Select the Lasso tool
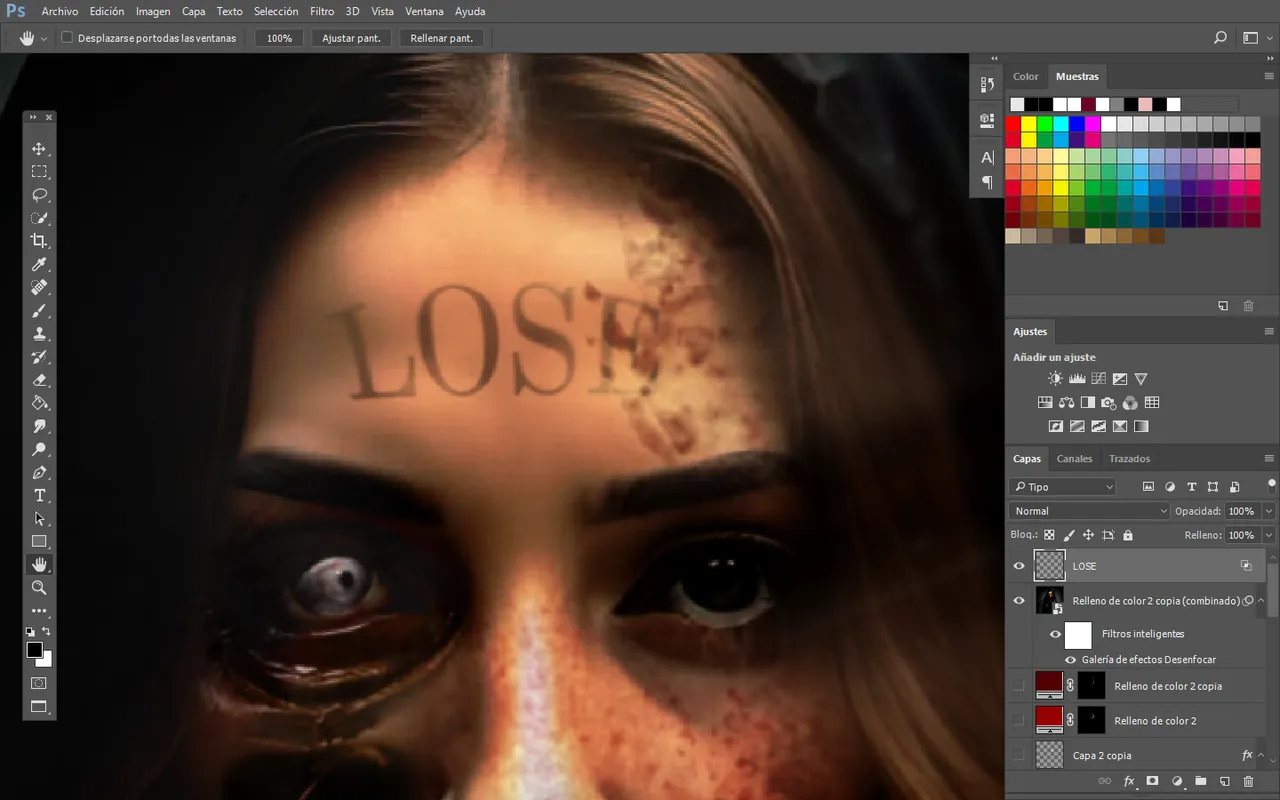 point(39,195)
